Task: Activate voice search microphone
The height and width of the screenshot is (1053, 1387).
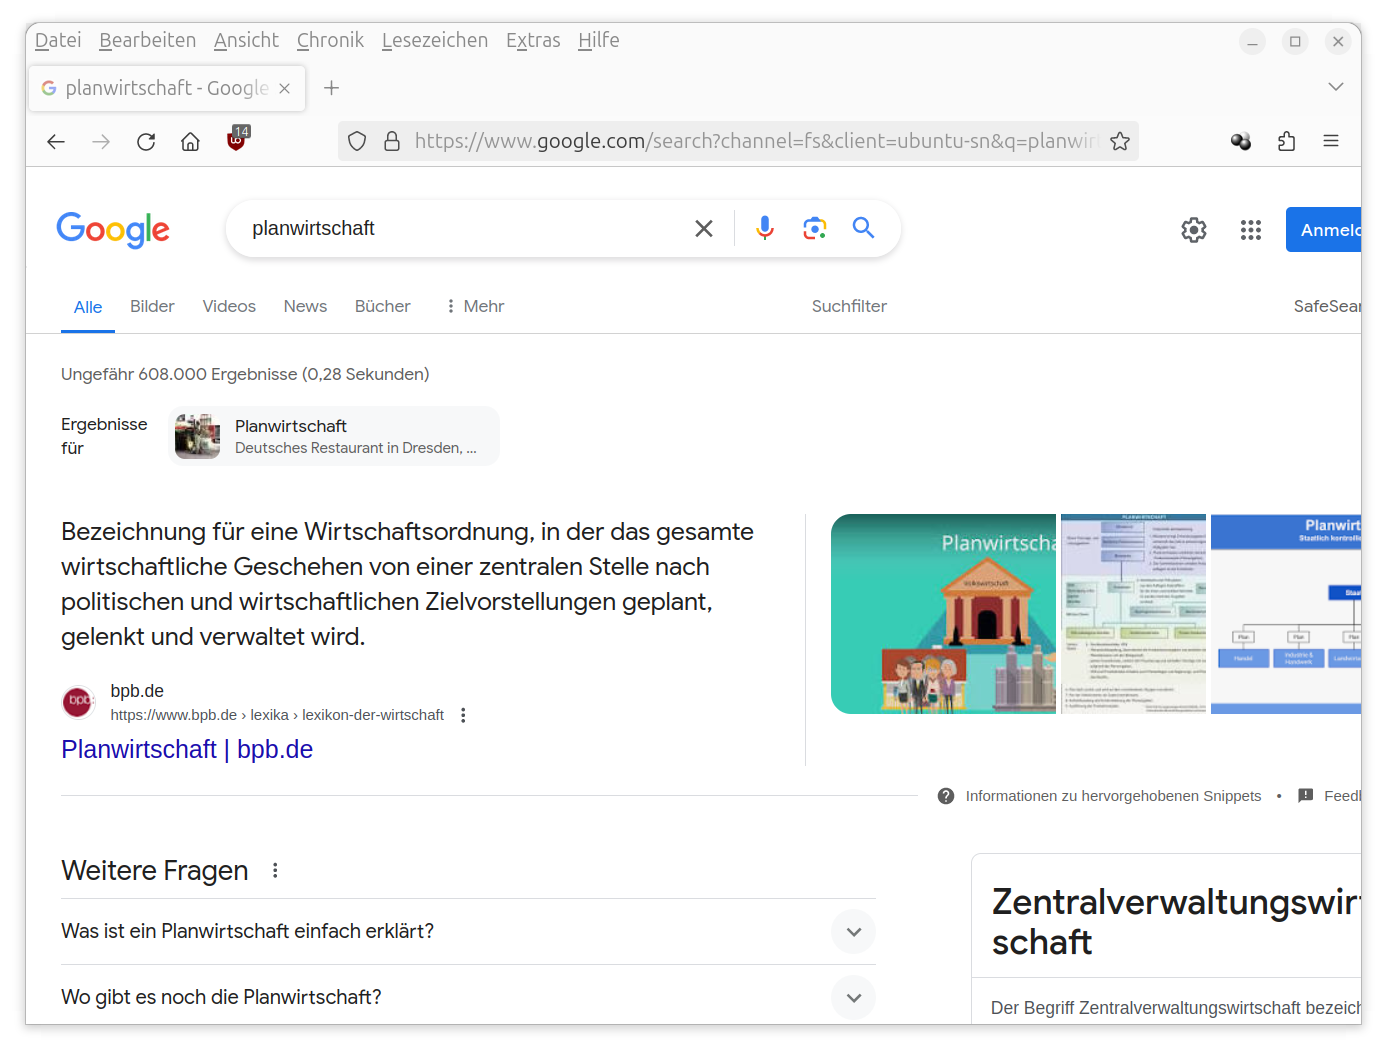Action: [765, 228]
